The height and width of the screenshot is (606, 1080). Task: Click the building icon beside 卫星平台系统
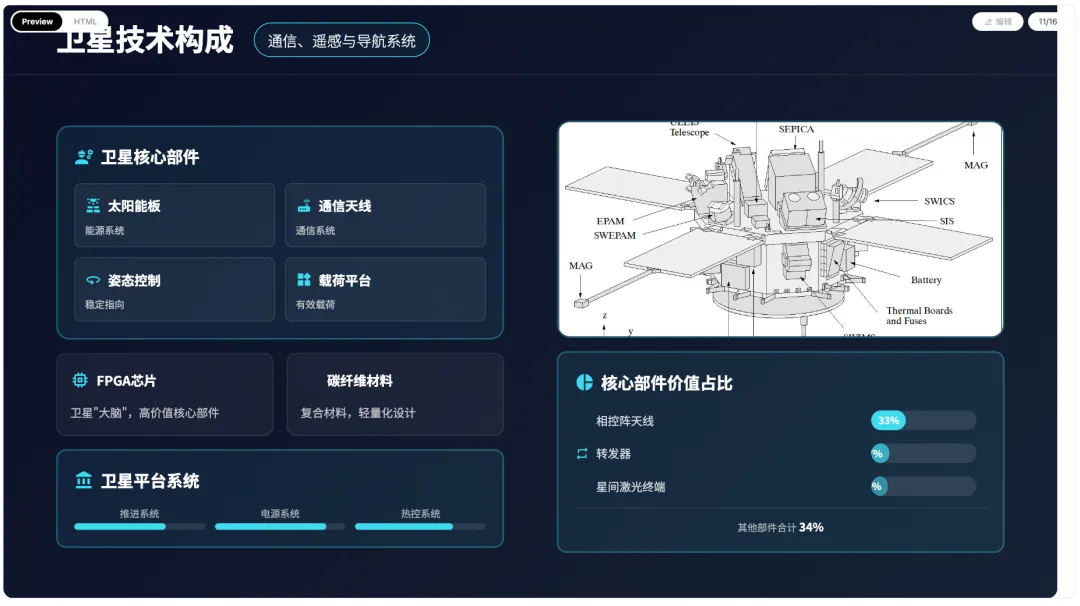point(84,480)
